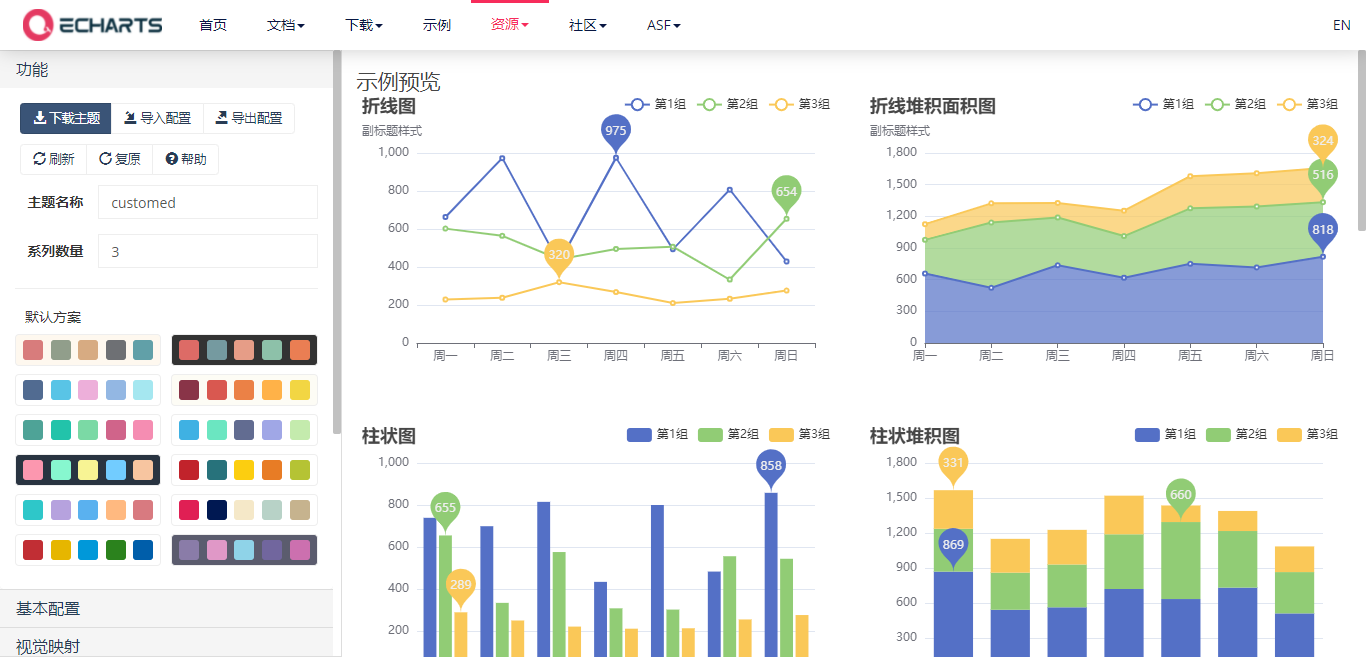Screen dimensions: 1366x657
Task: Expand the 基本配置 section
Action: click(x=166, y=608)
